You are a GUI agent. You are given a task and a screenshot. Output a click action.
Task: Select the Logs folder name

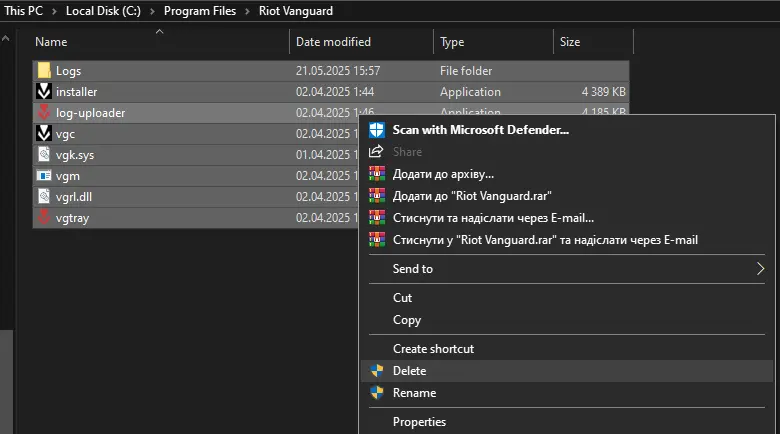(68, 71)
